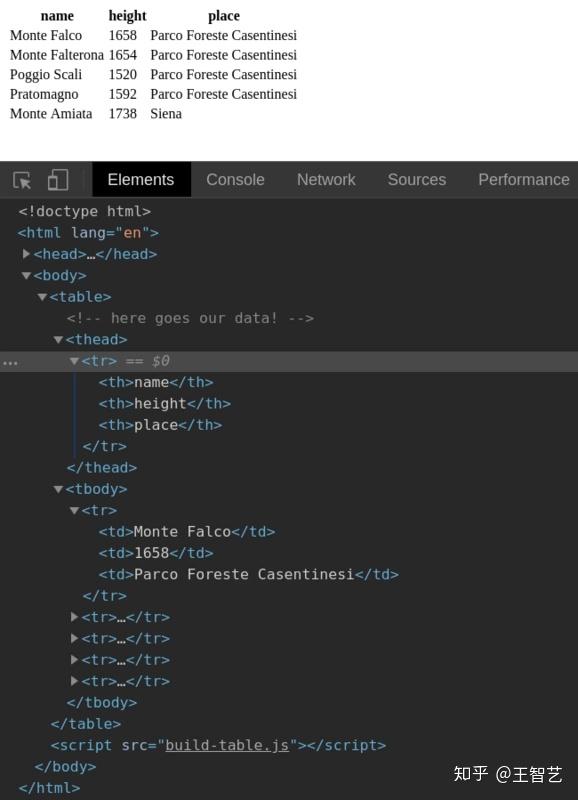Open the three-dots menu beside selected row
The height and width of the screenshot is (800, 578).
tap(10, 363)
